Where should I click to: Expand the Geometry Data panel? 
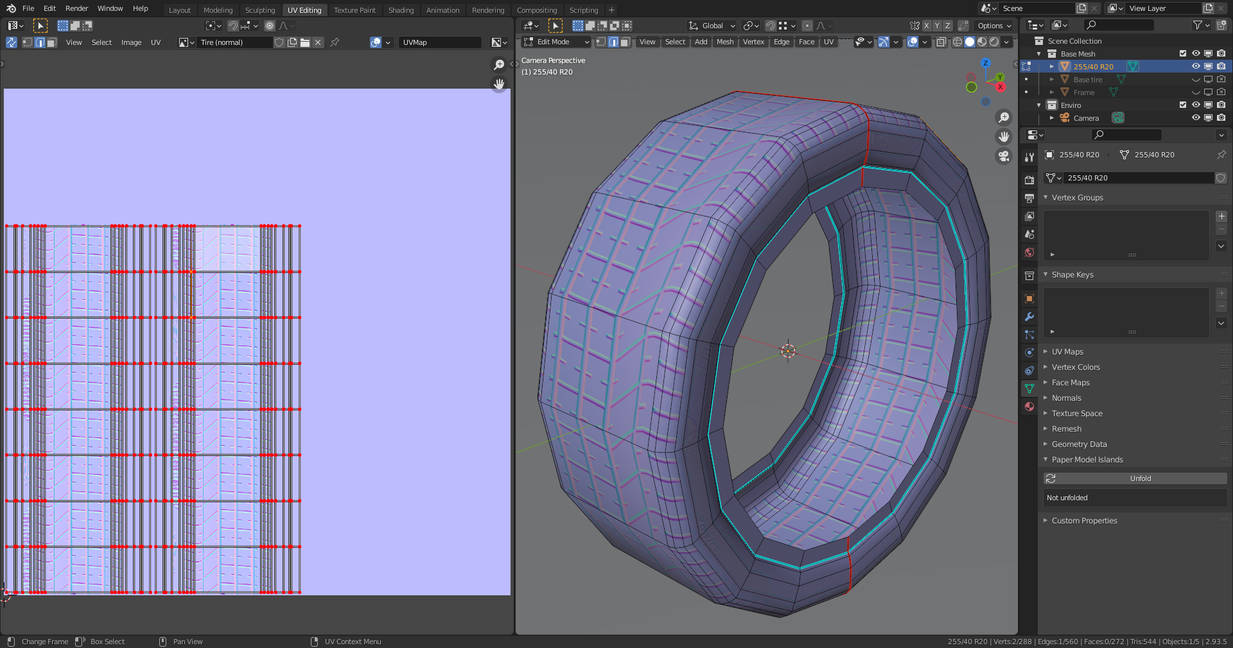coord(1078,444)
